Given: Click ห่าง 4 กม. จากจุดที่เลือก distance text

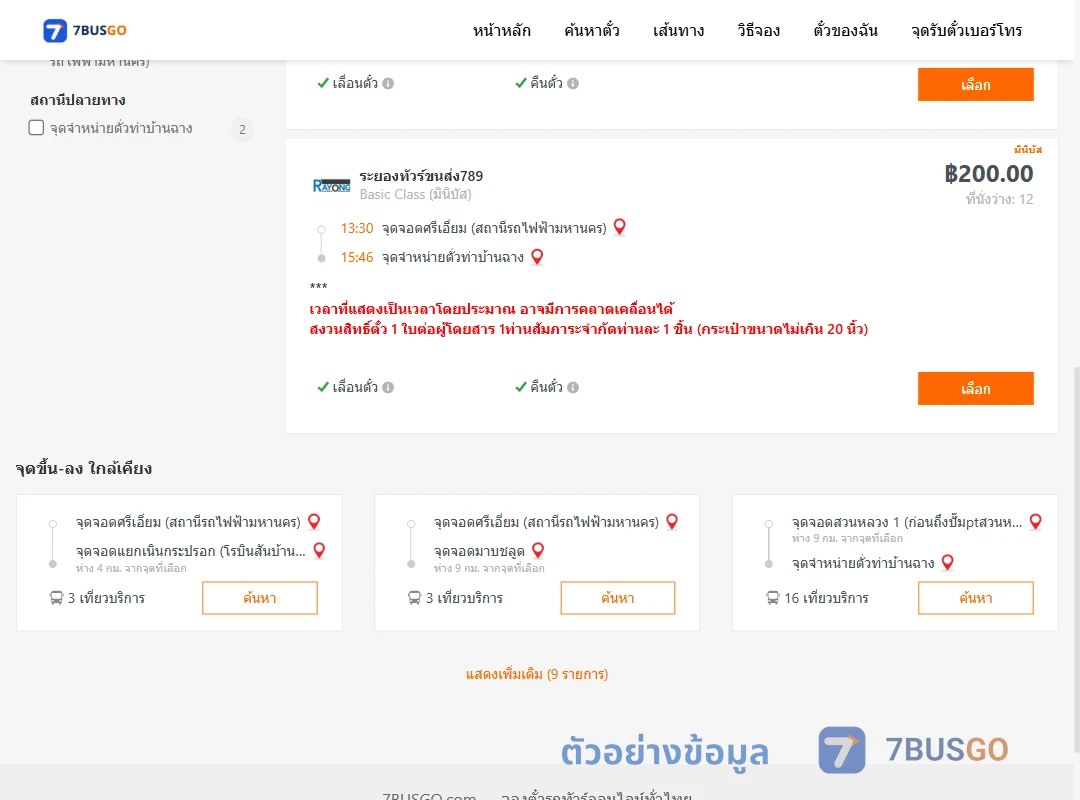Looking at the screenshot, I should pyautogui.click(x=132, y=568).
